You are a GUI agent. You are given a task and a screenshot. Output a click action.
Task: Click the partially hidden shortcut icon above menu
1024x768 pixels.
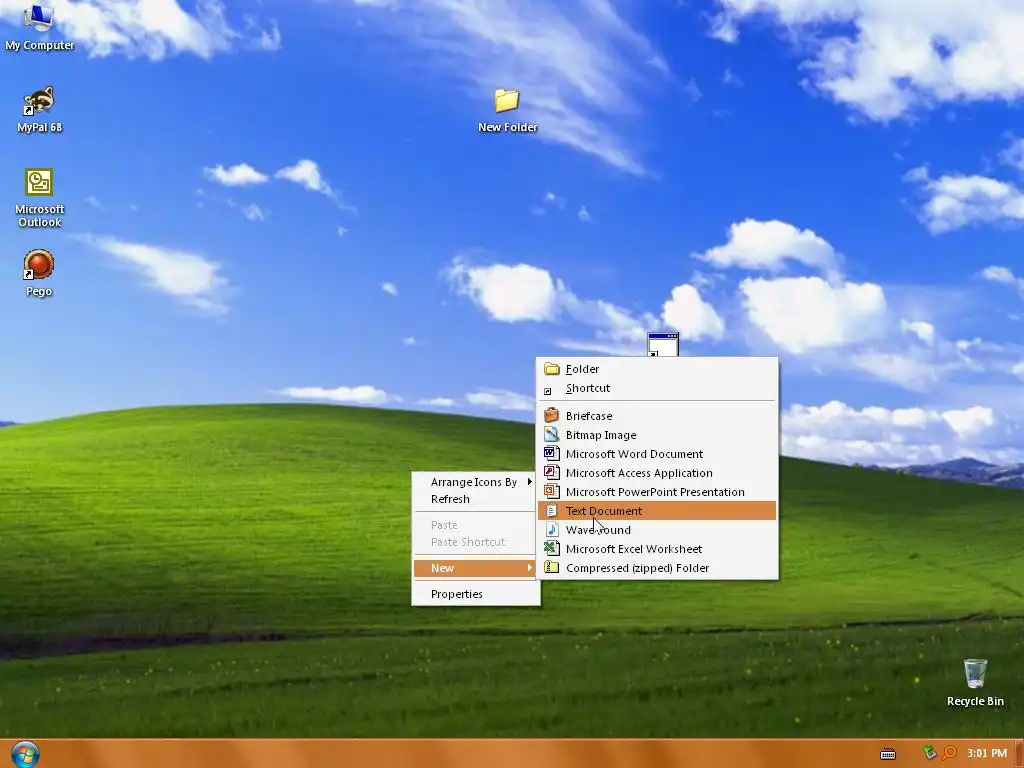coord(663,344)
